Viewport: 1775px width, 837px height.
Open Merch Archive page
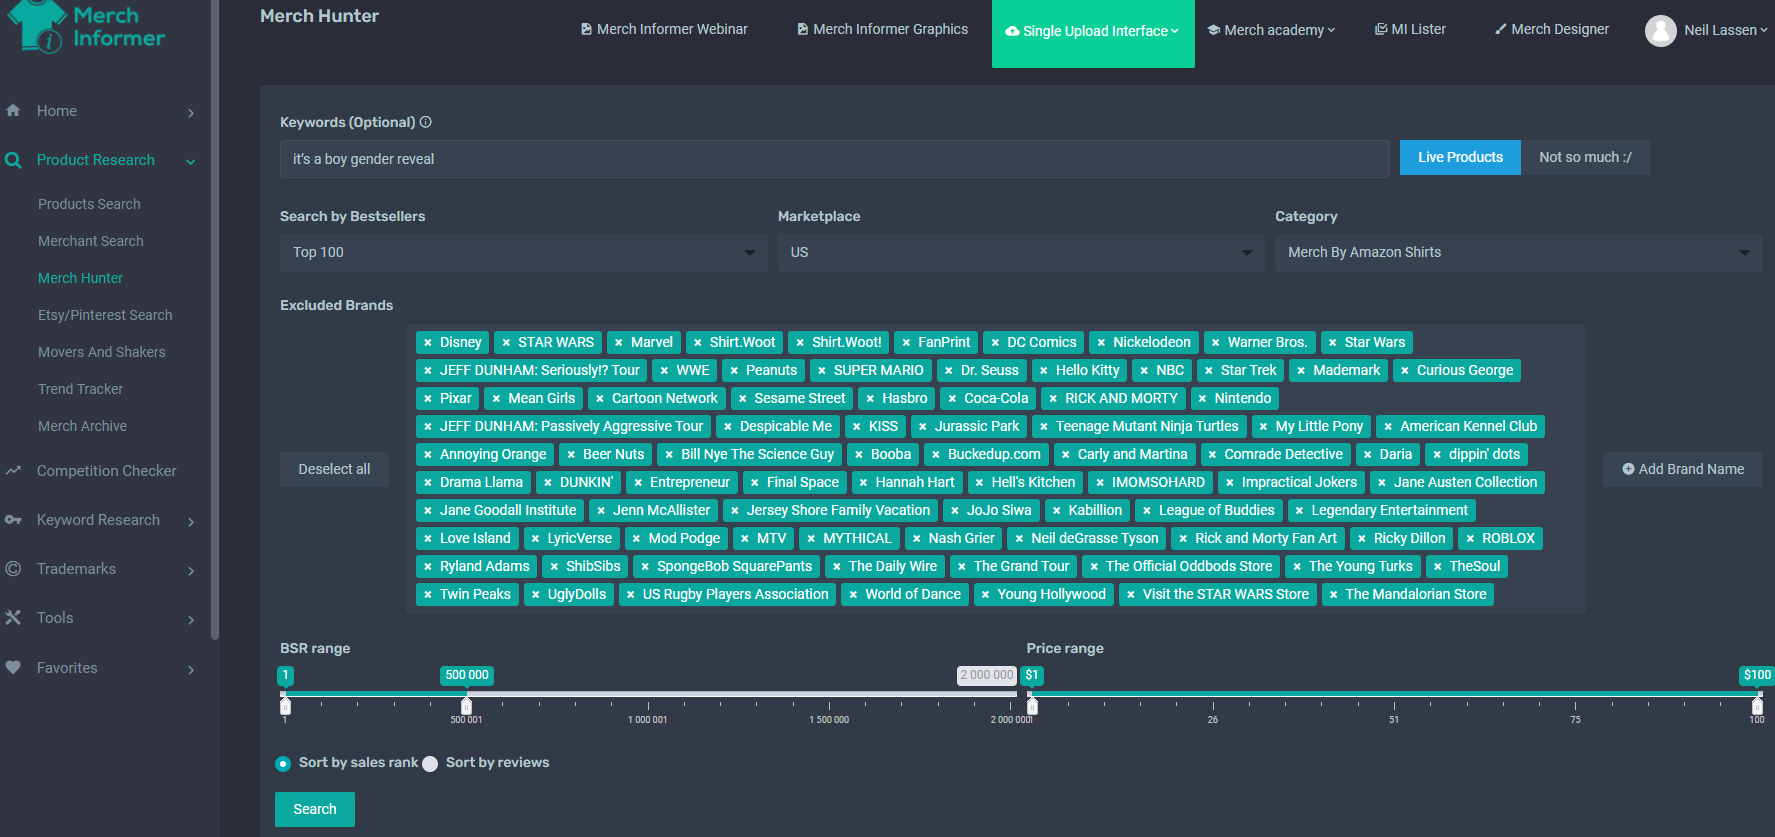pos(82,426)
